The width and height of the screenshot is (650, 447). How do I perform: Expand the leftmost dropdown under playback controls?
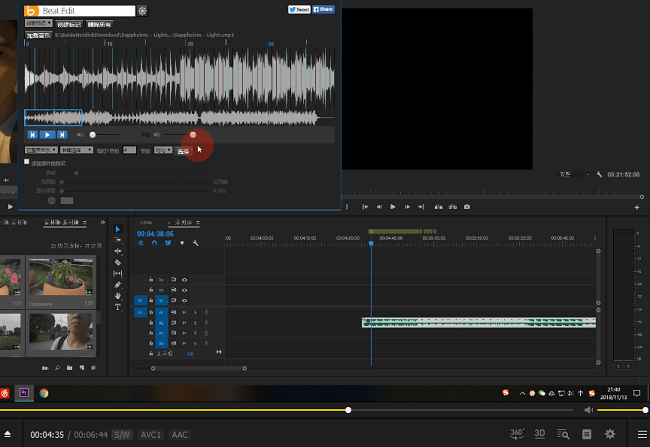40,150
